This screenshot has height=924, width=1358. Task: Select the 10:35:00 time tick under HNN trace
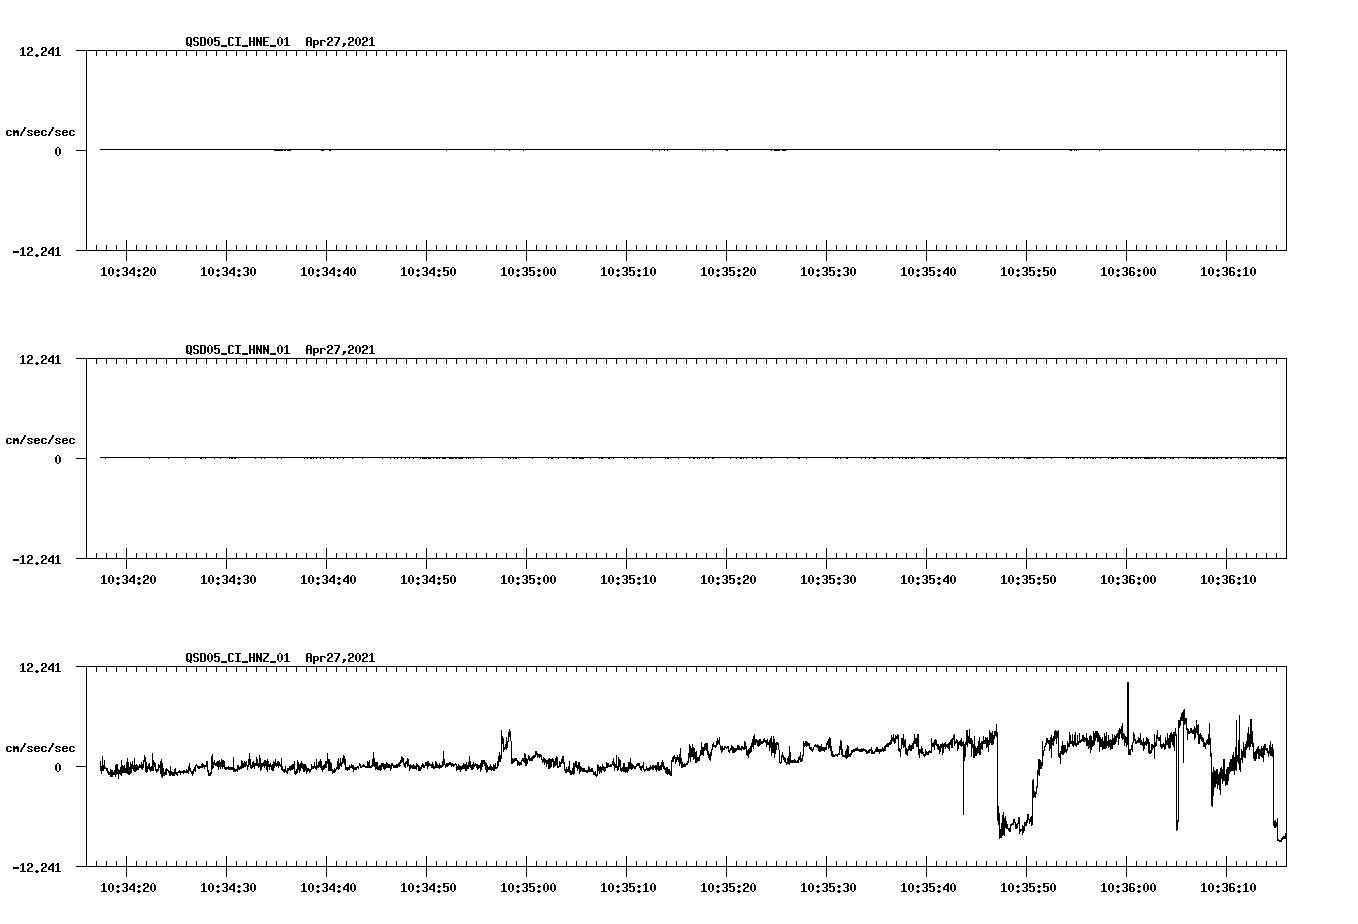(529, 577)
